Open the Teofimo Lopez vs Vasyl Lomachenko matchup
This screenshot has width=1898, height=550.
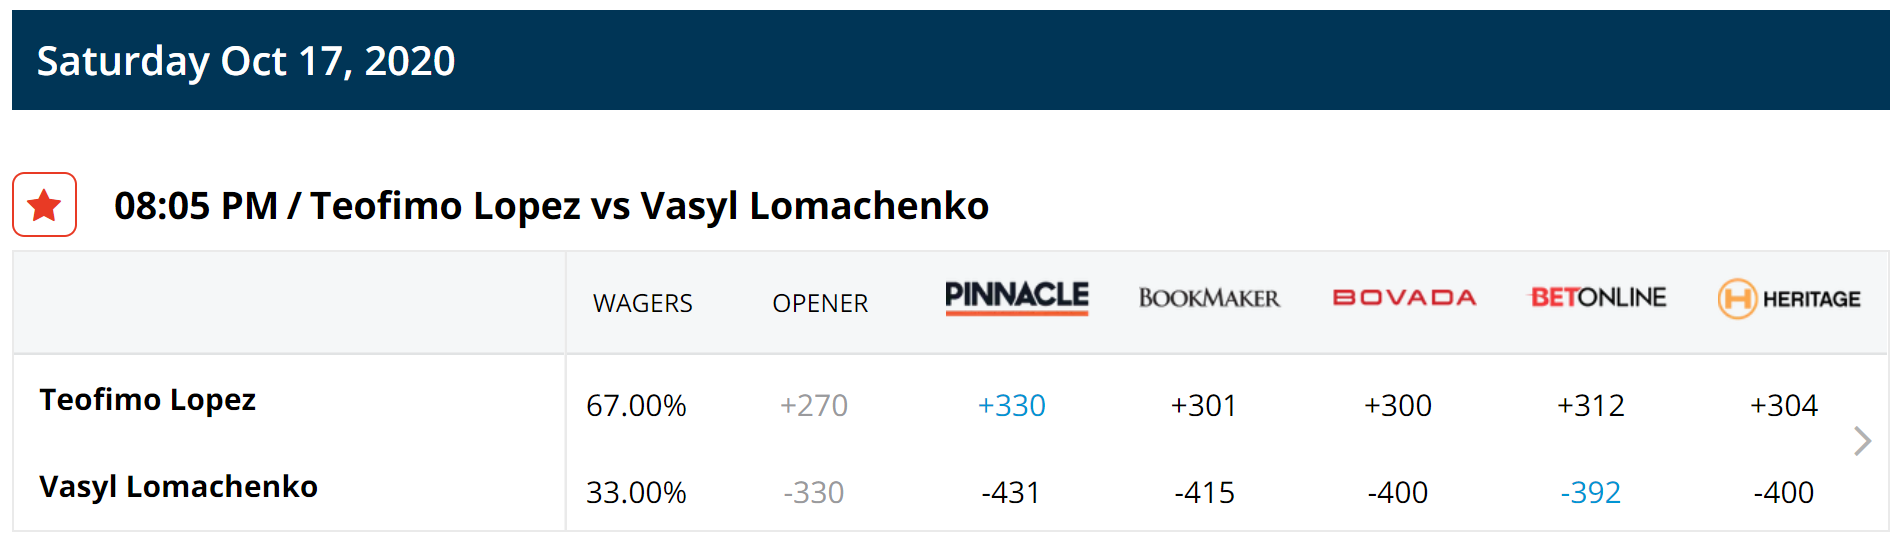[551, 206]
